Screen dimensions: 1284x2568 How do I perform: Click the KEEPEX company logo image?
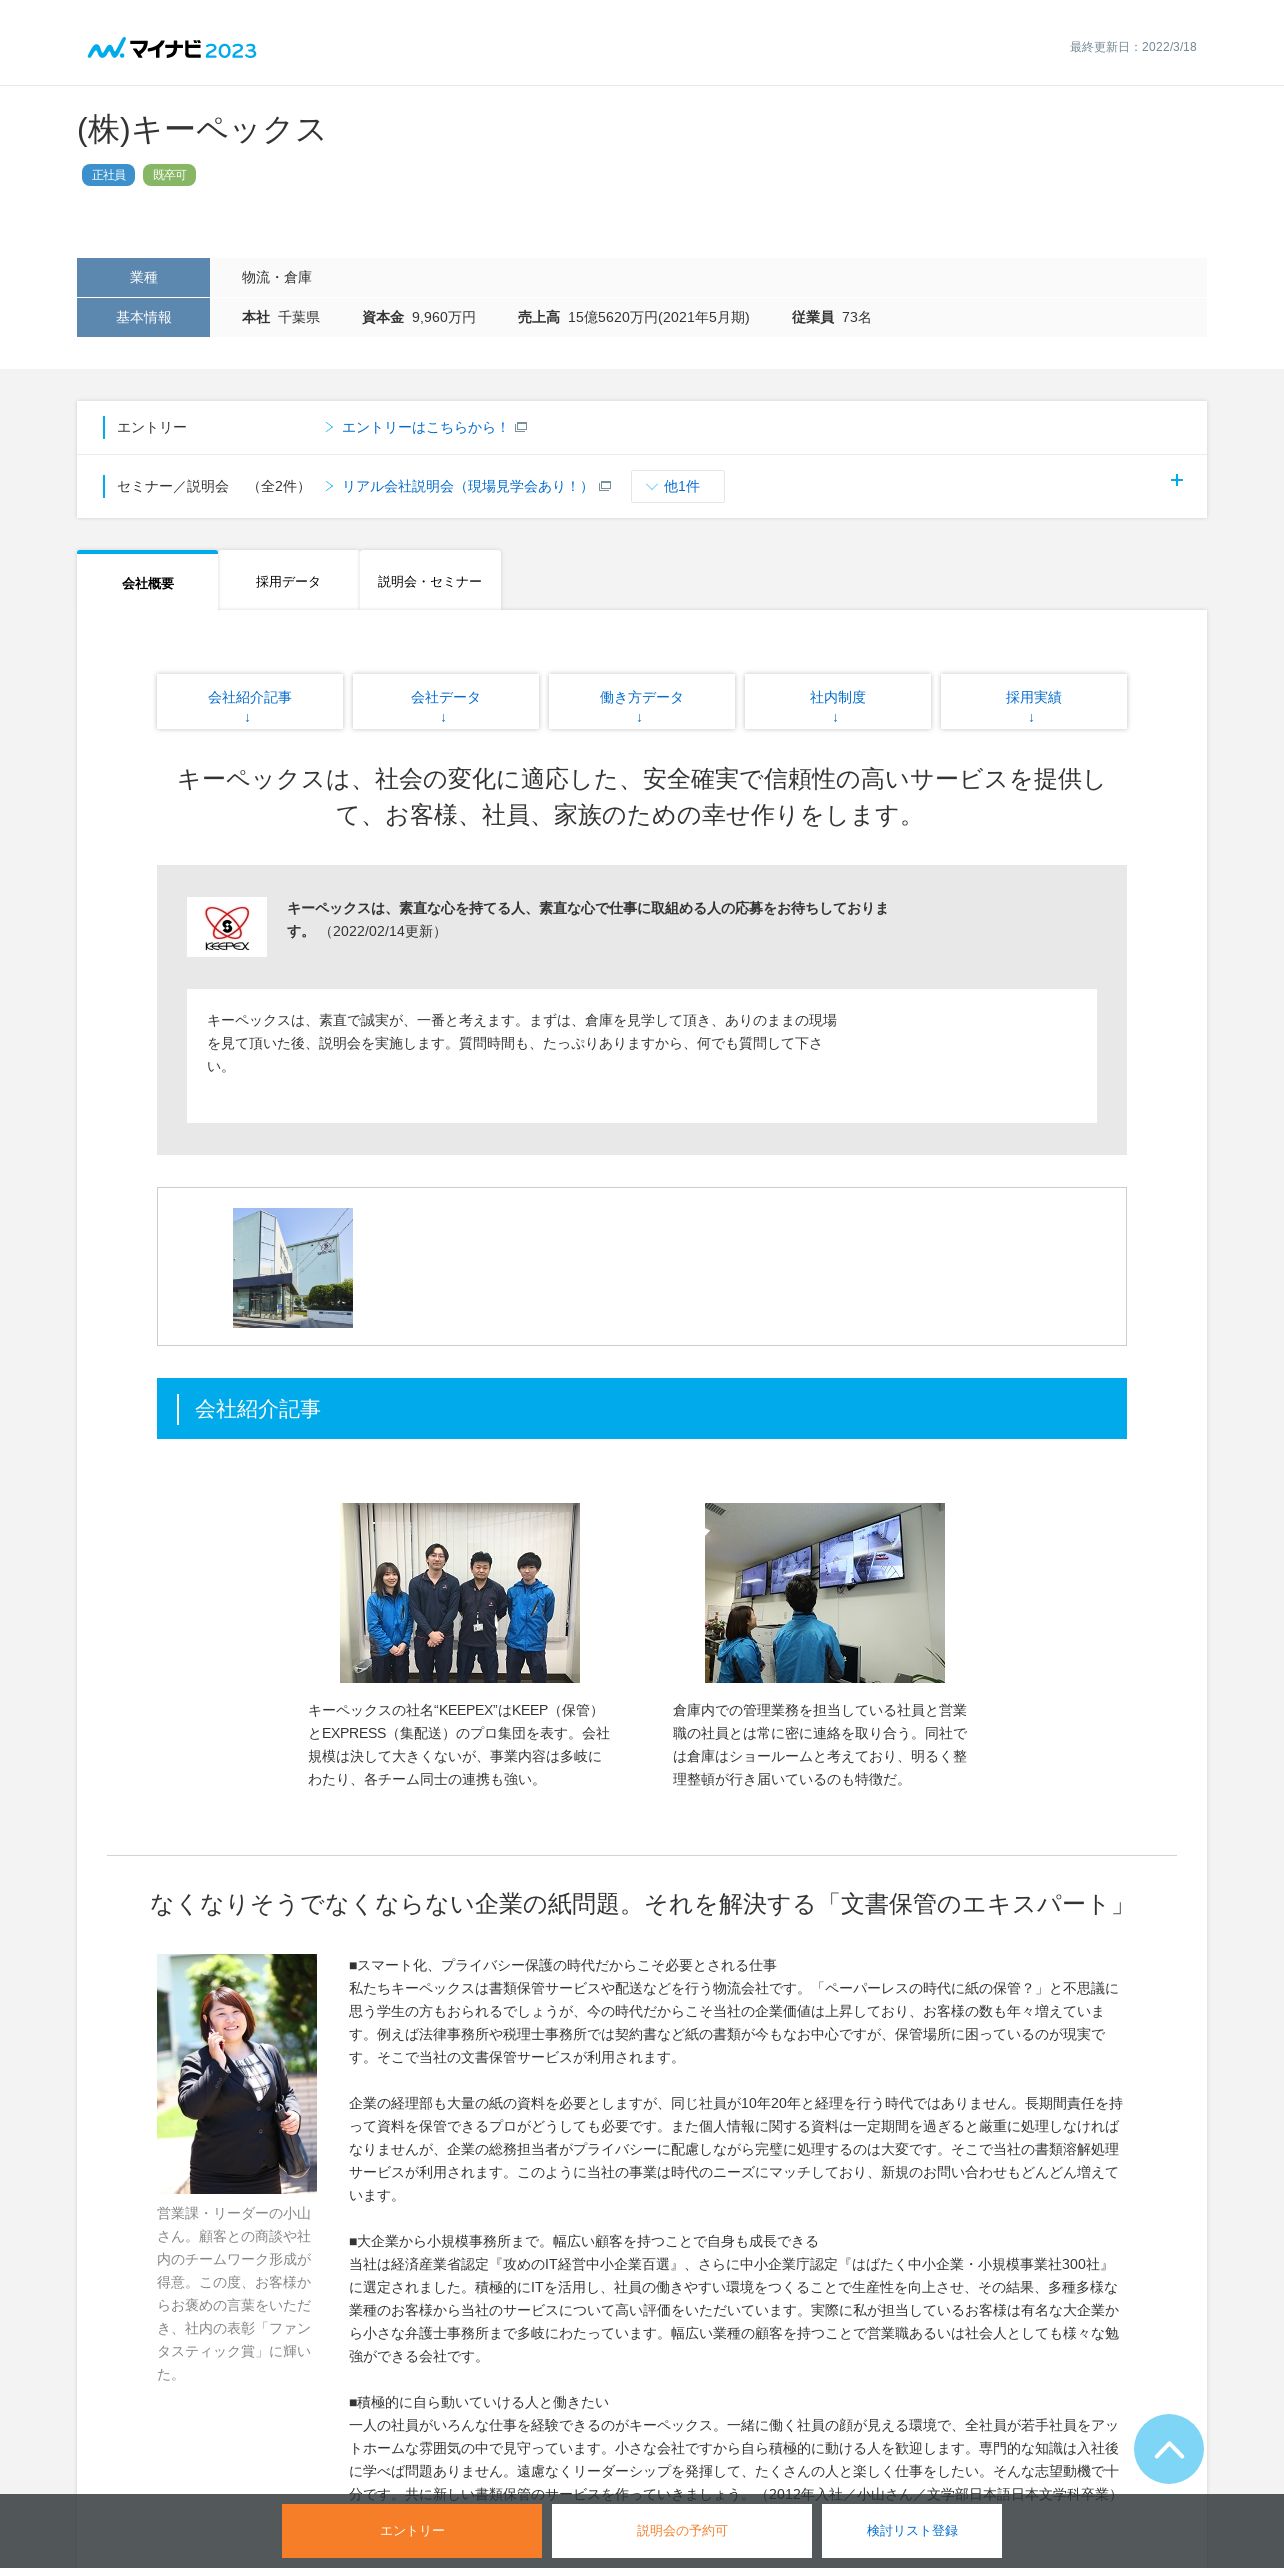coord(227,927)
